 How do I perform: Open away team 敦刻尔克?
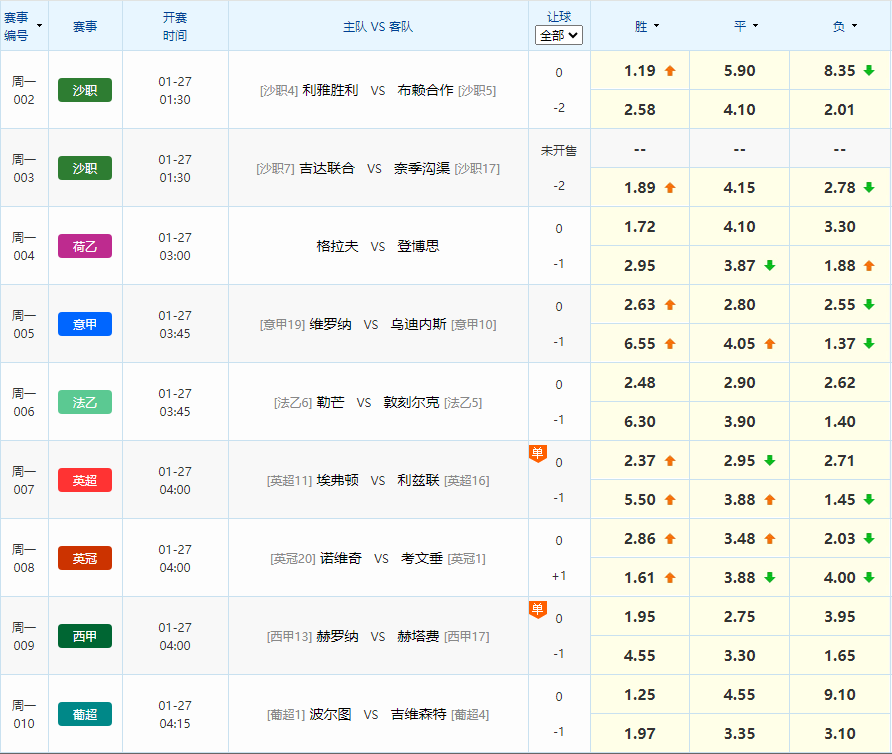point(411,402)
